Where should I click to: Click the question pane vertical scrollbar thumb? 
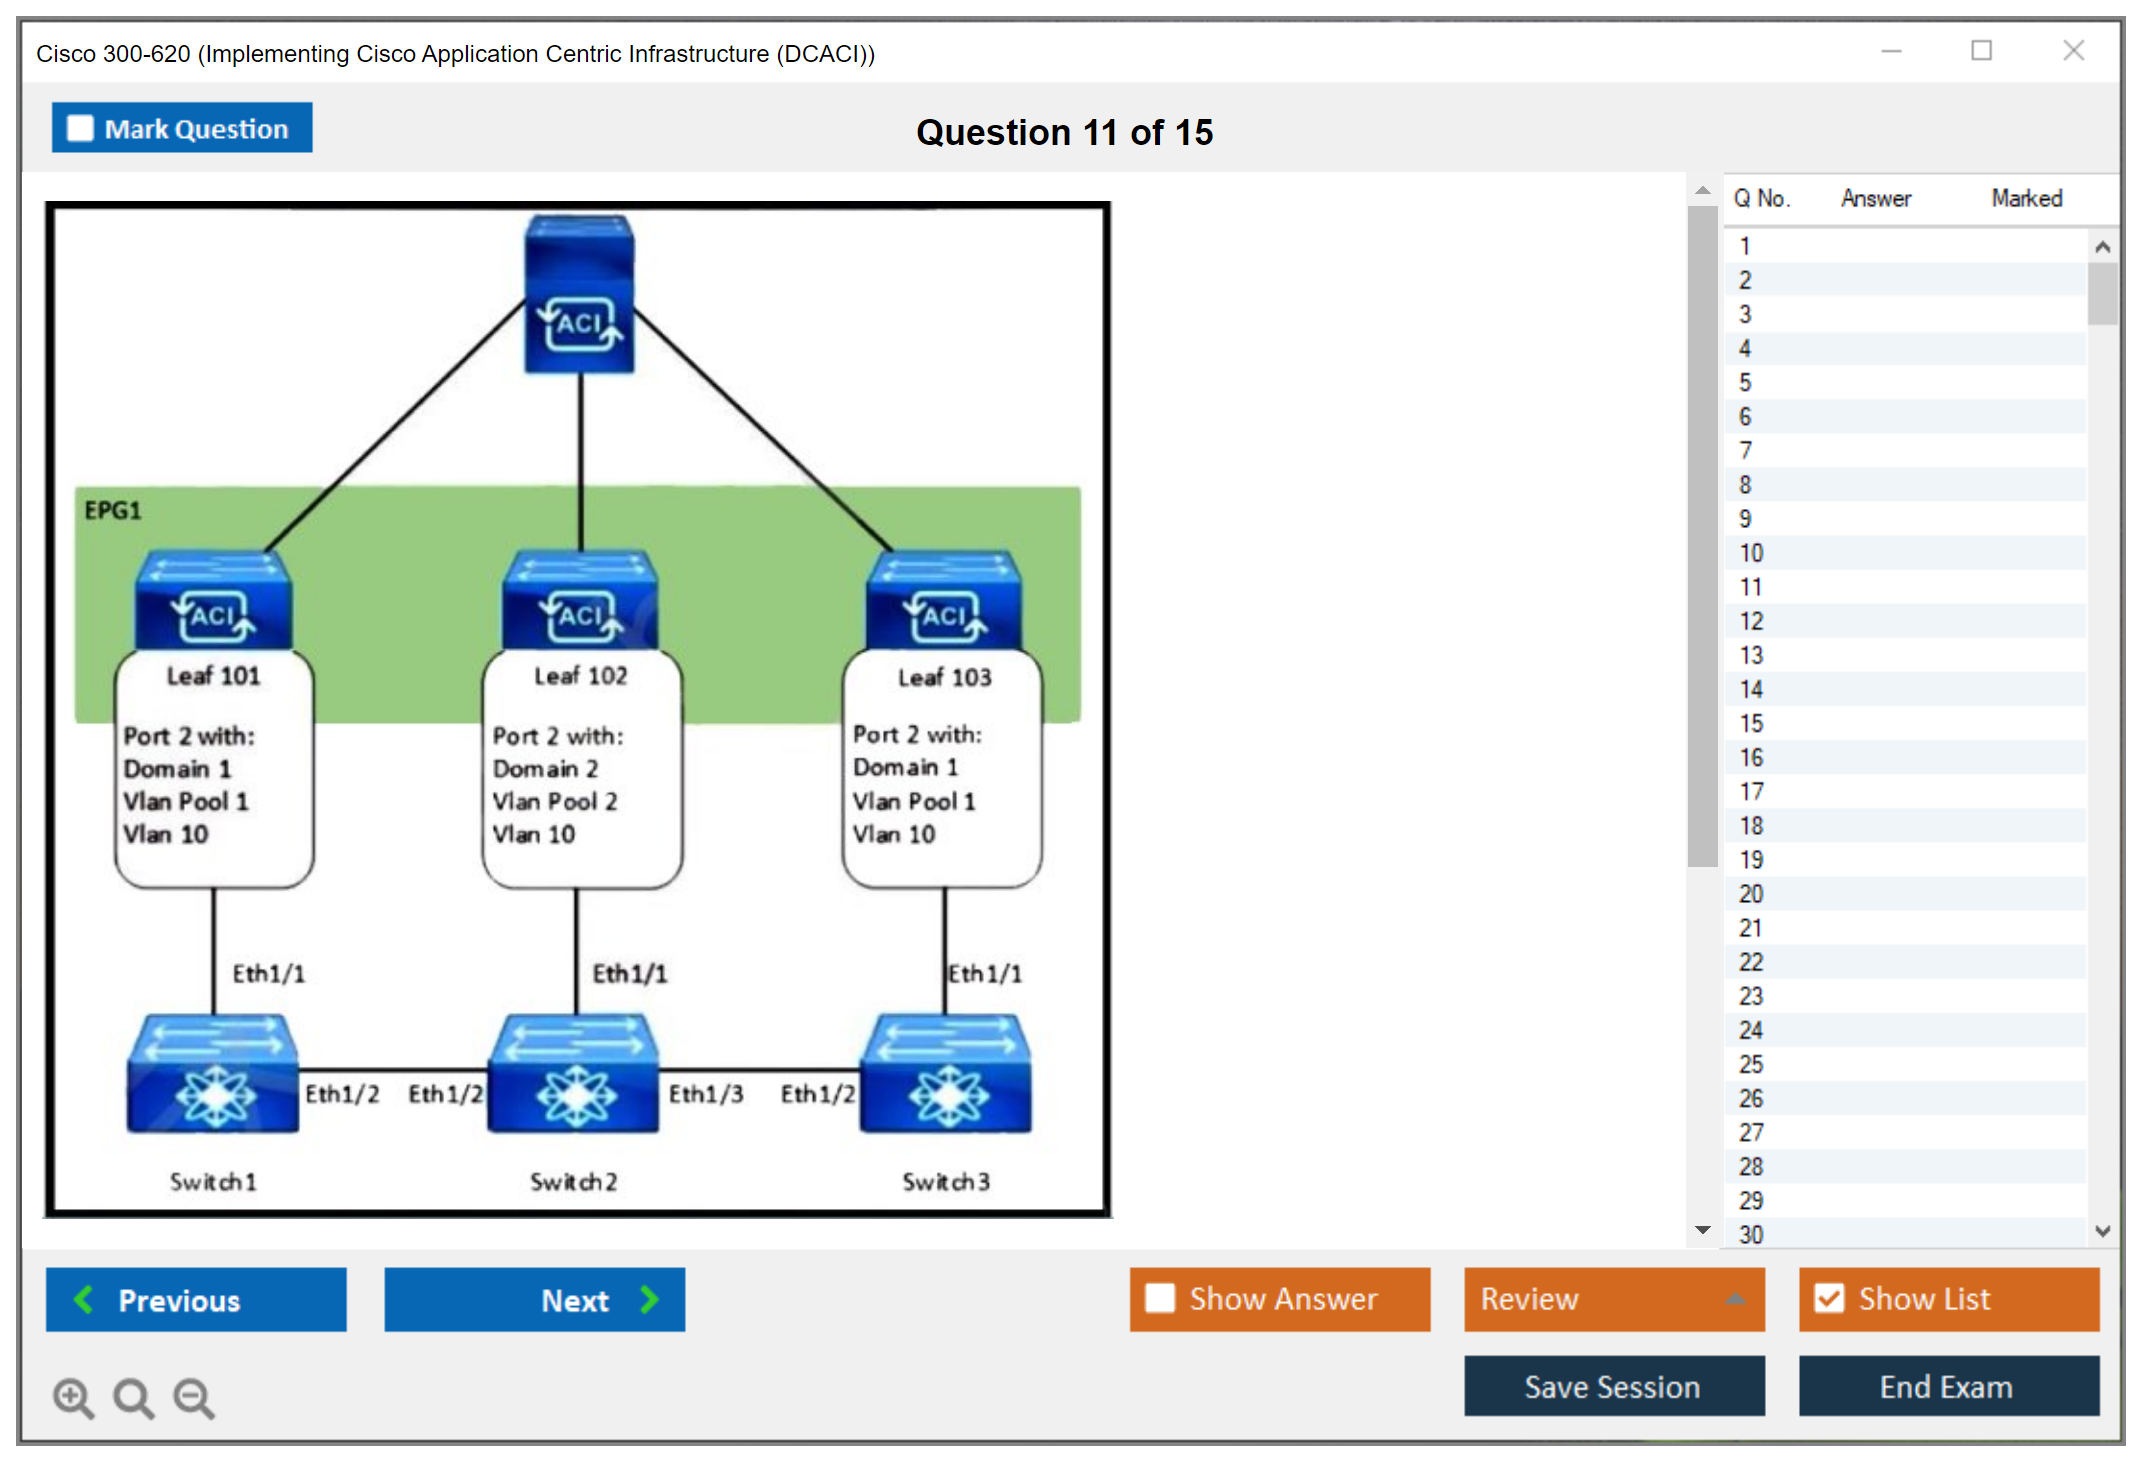pos(1702,536)
